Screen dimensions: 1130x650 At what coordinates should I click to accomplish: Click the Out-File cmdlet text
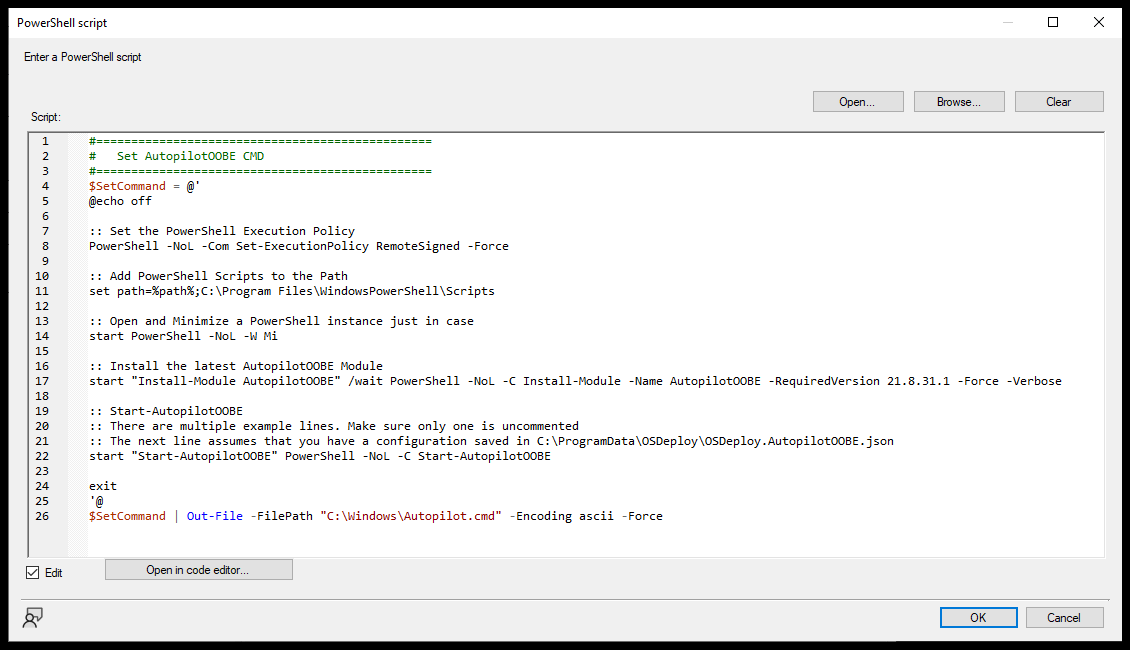214,515
